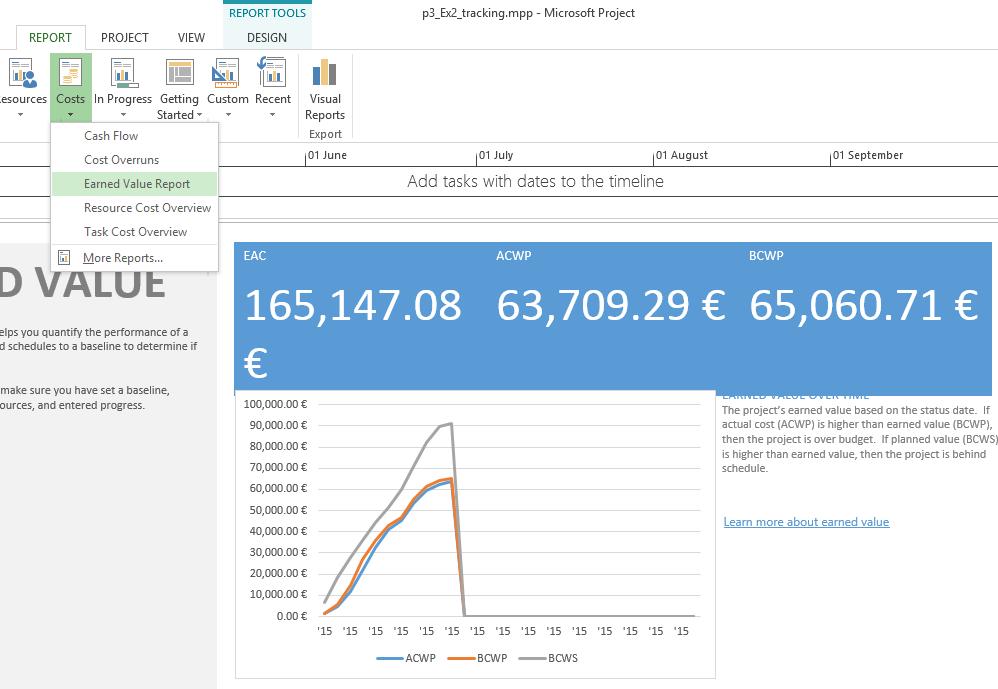This screenshot has width=998, height=689.
Task: Open the Custom reports icon
Action: pyautogui.click(x=227, y=73)
